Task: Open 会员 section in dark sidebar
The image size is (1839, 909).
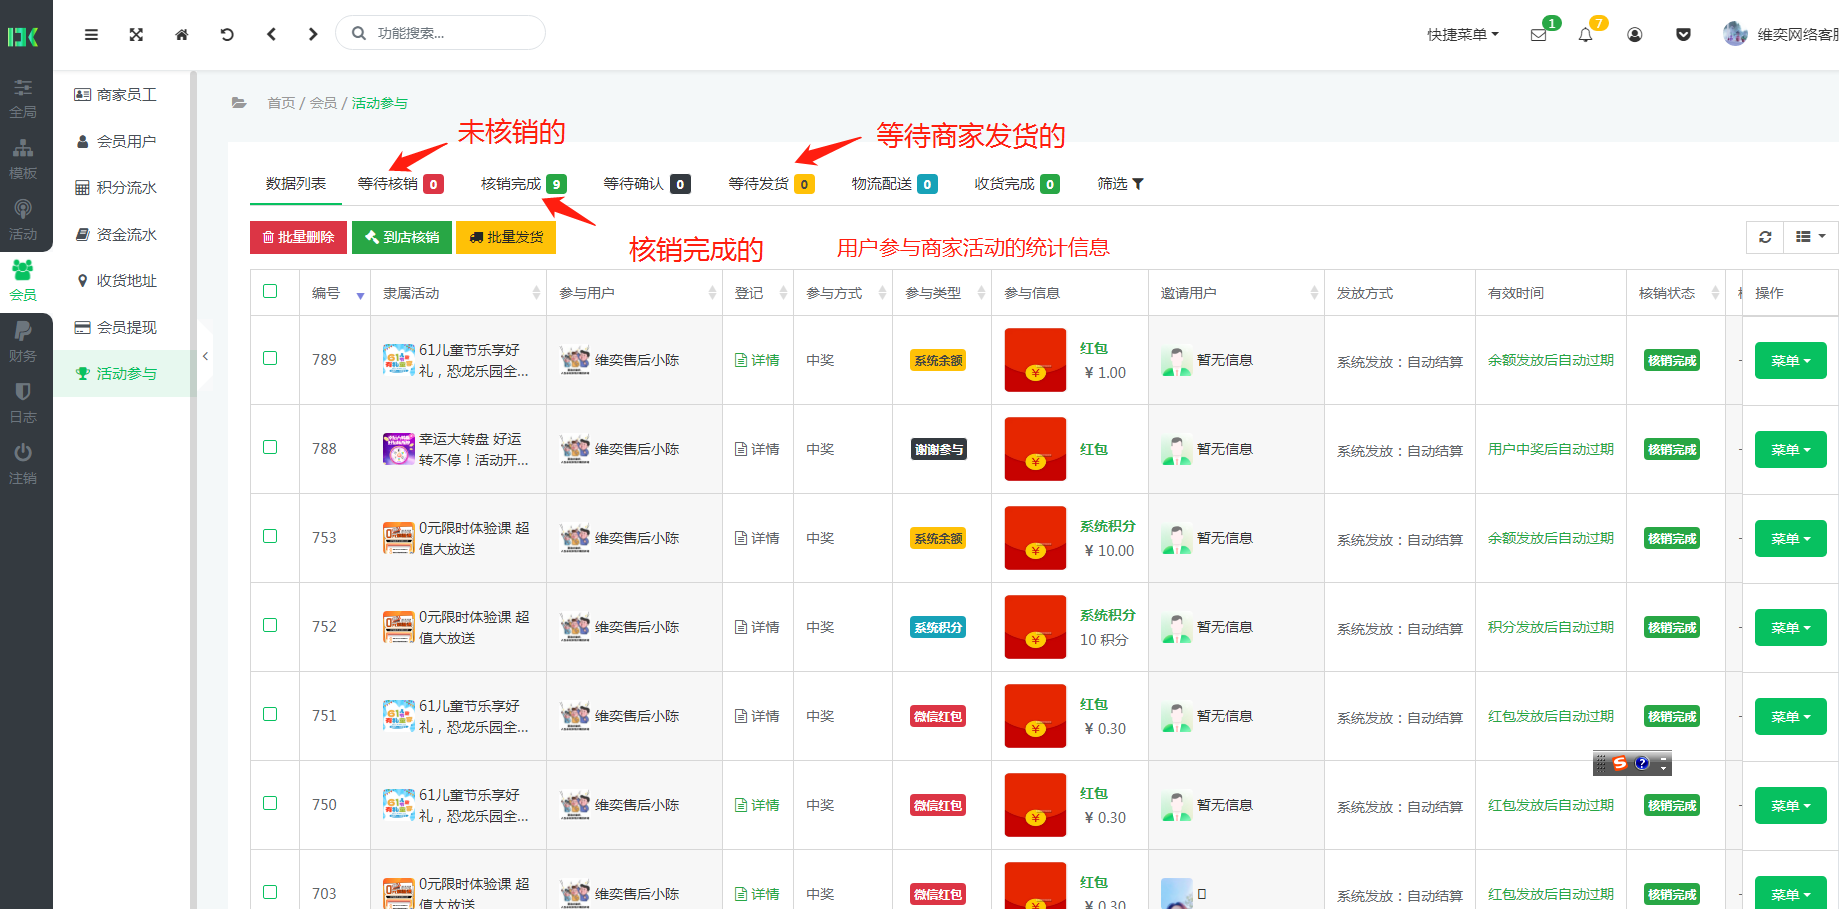Action: pyautogui.click(x=23, y=281)
